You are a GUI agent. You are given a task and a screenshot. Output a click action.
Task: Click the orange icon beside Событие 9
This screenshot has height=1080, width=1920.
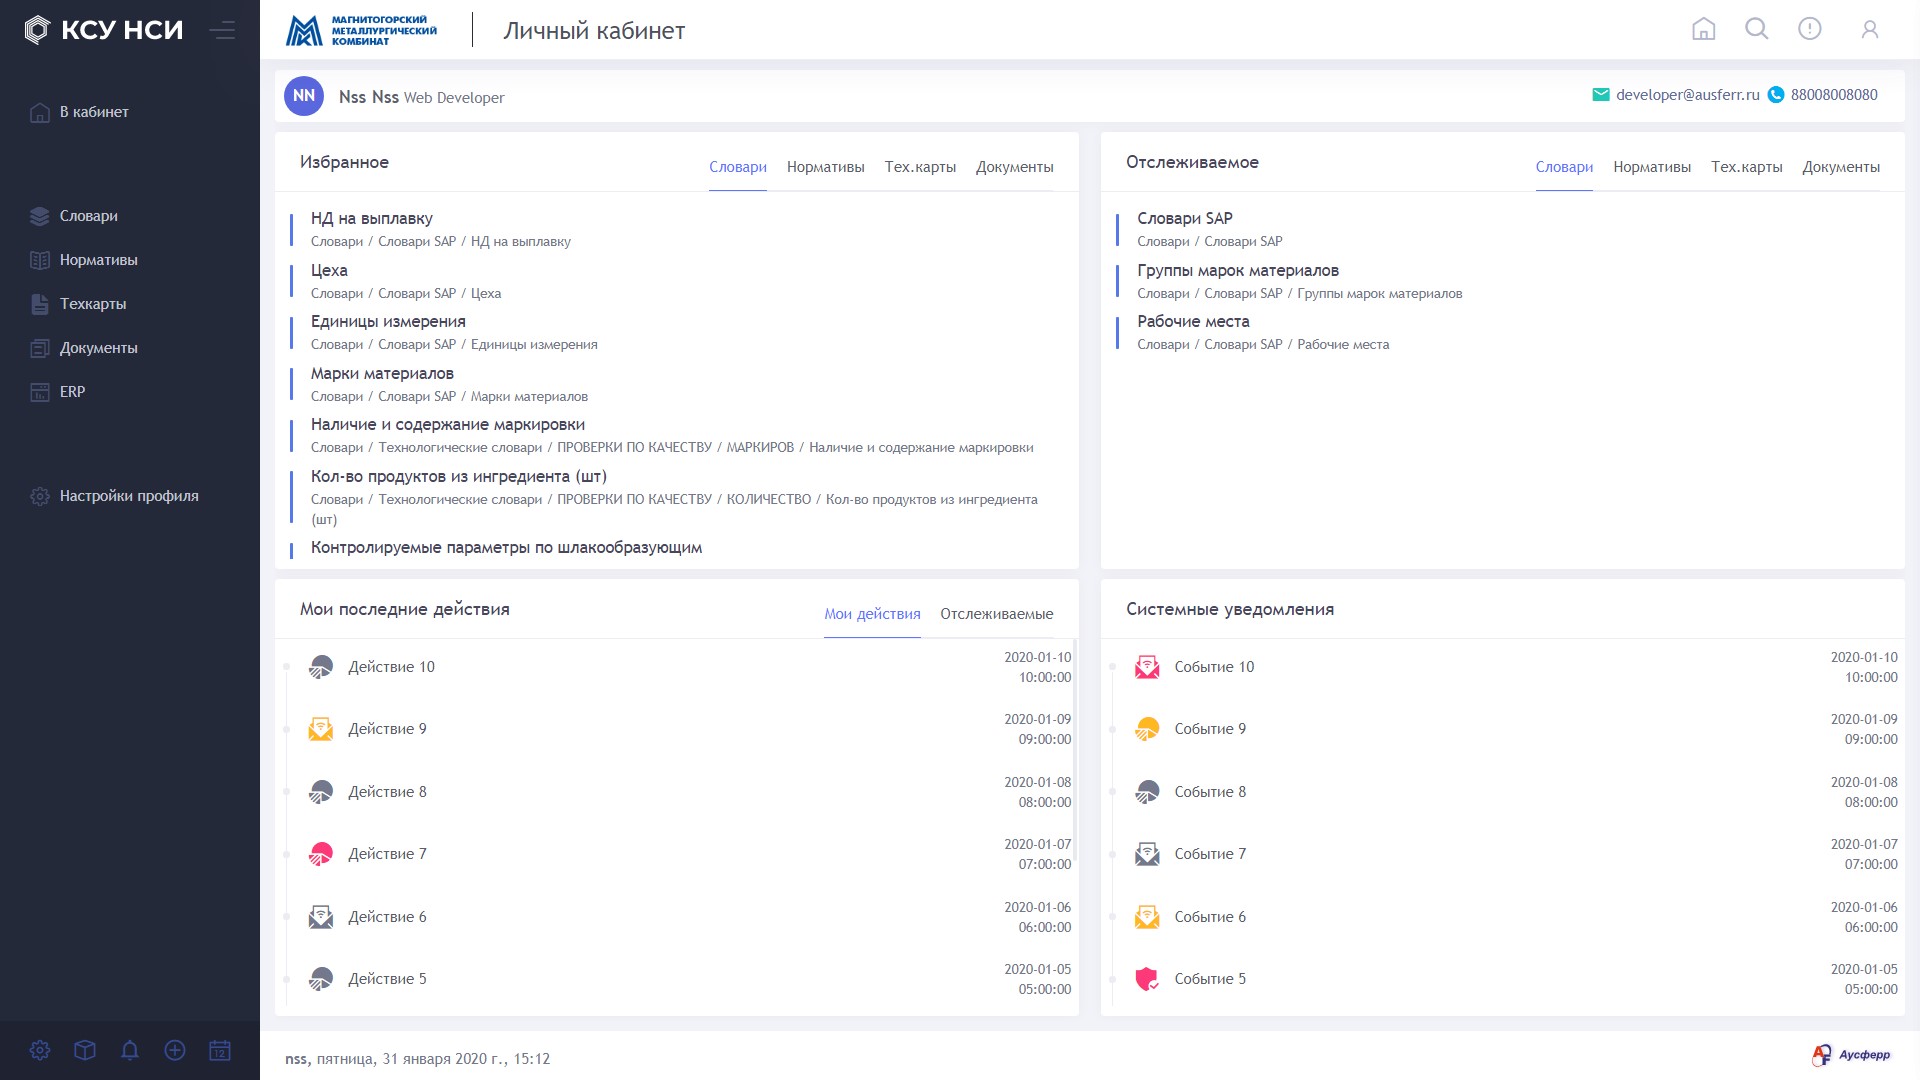1147,729
